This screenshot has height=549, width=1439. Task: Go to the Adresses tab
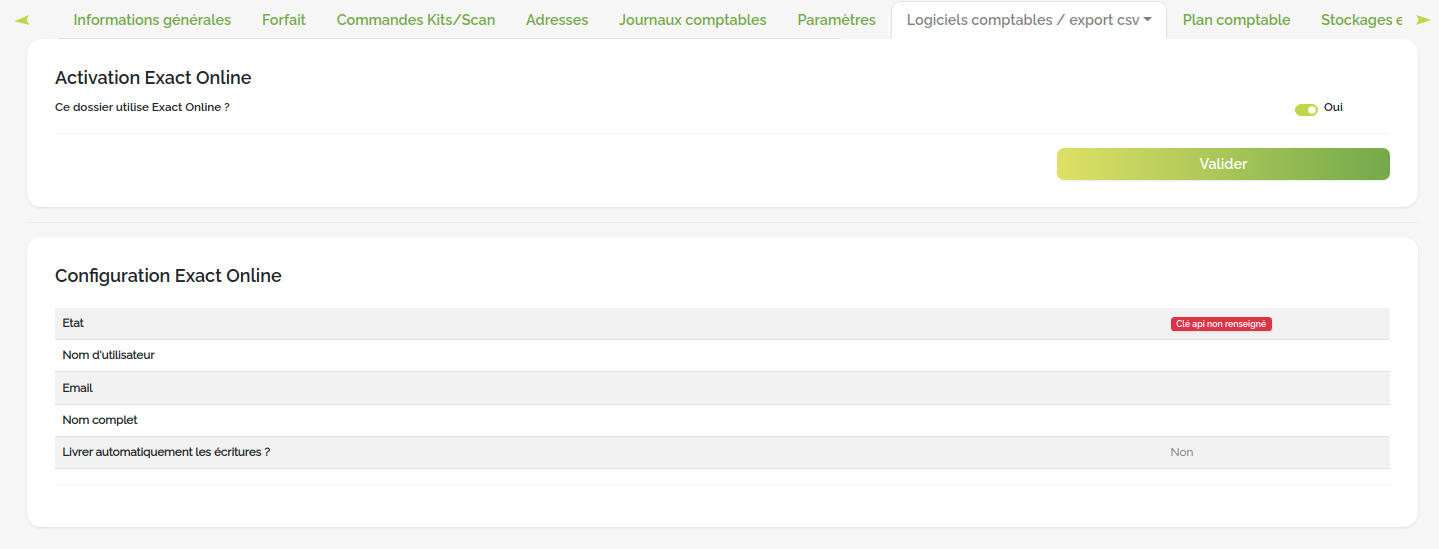tap(557, 20)
